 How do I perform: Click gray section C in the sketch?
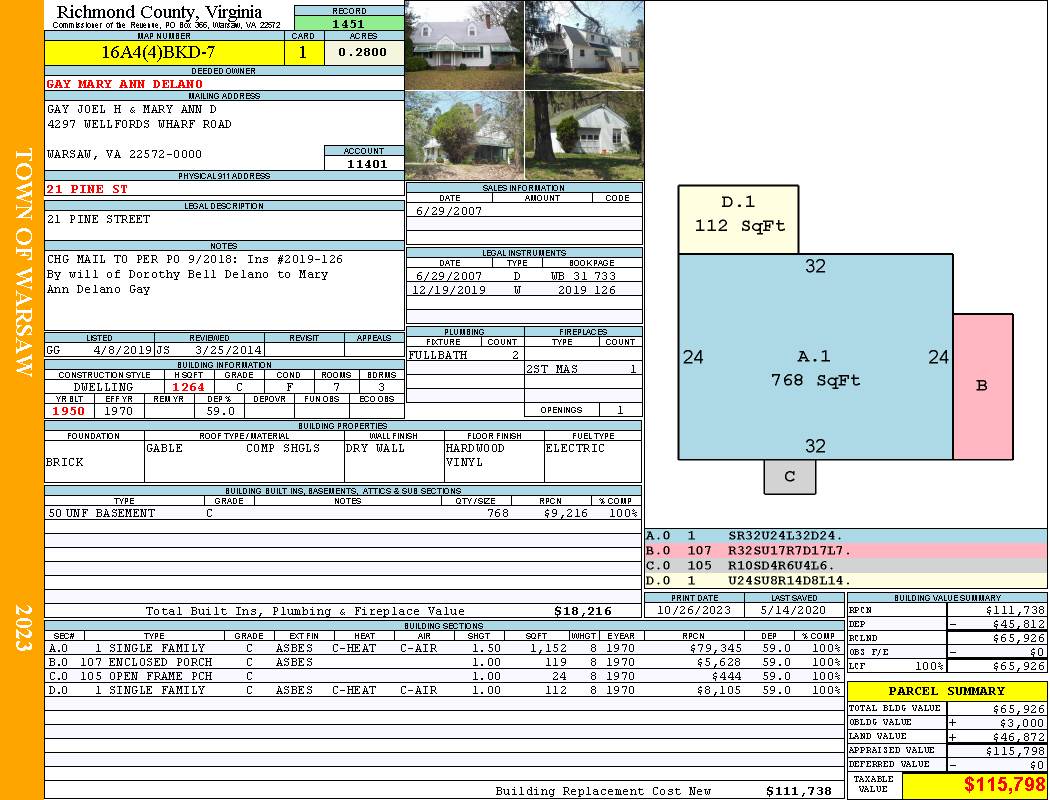(x=790, y=477)
